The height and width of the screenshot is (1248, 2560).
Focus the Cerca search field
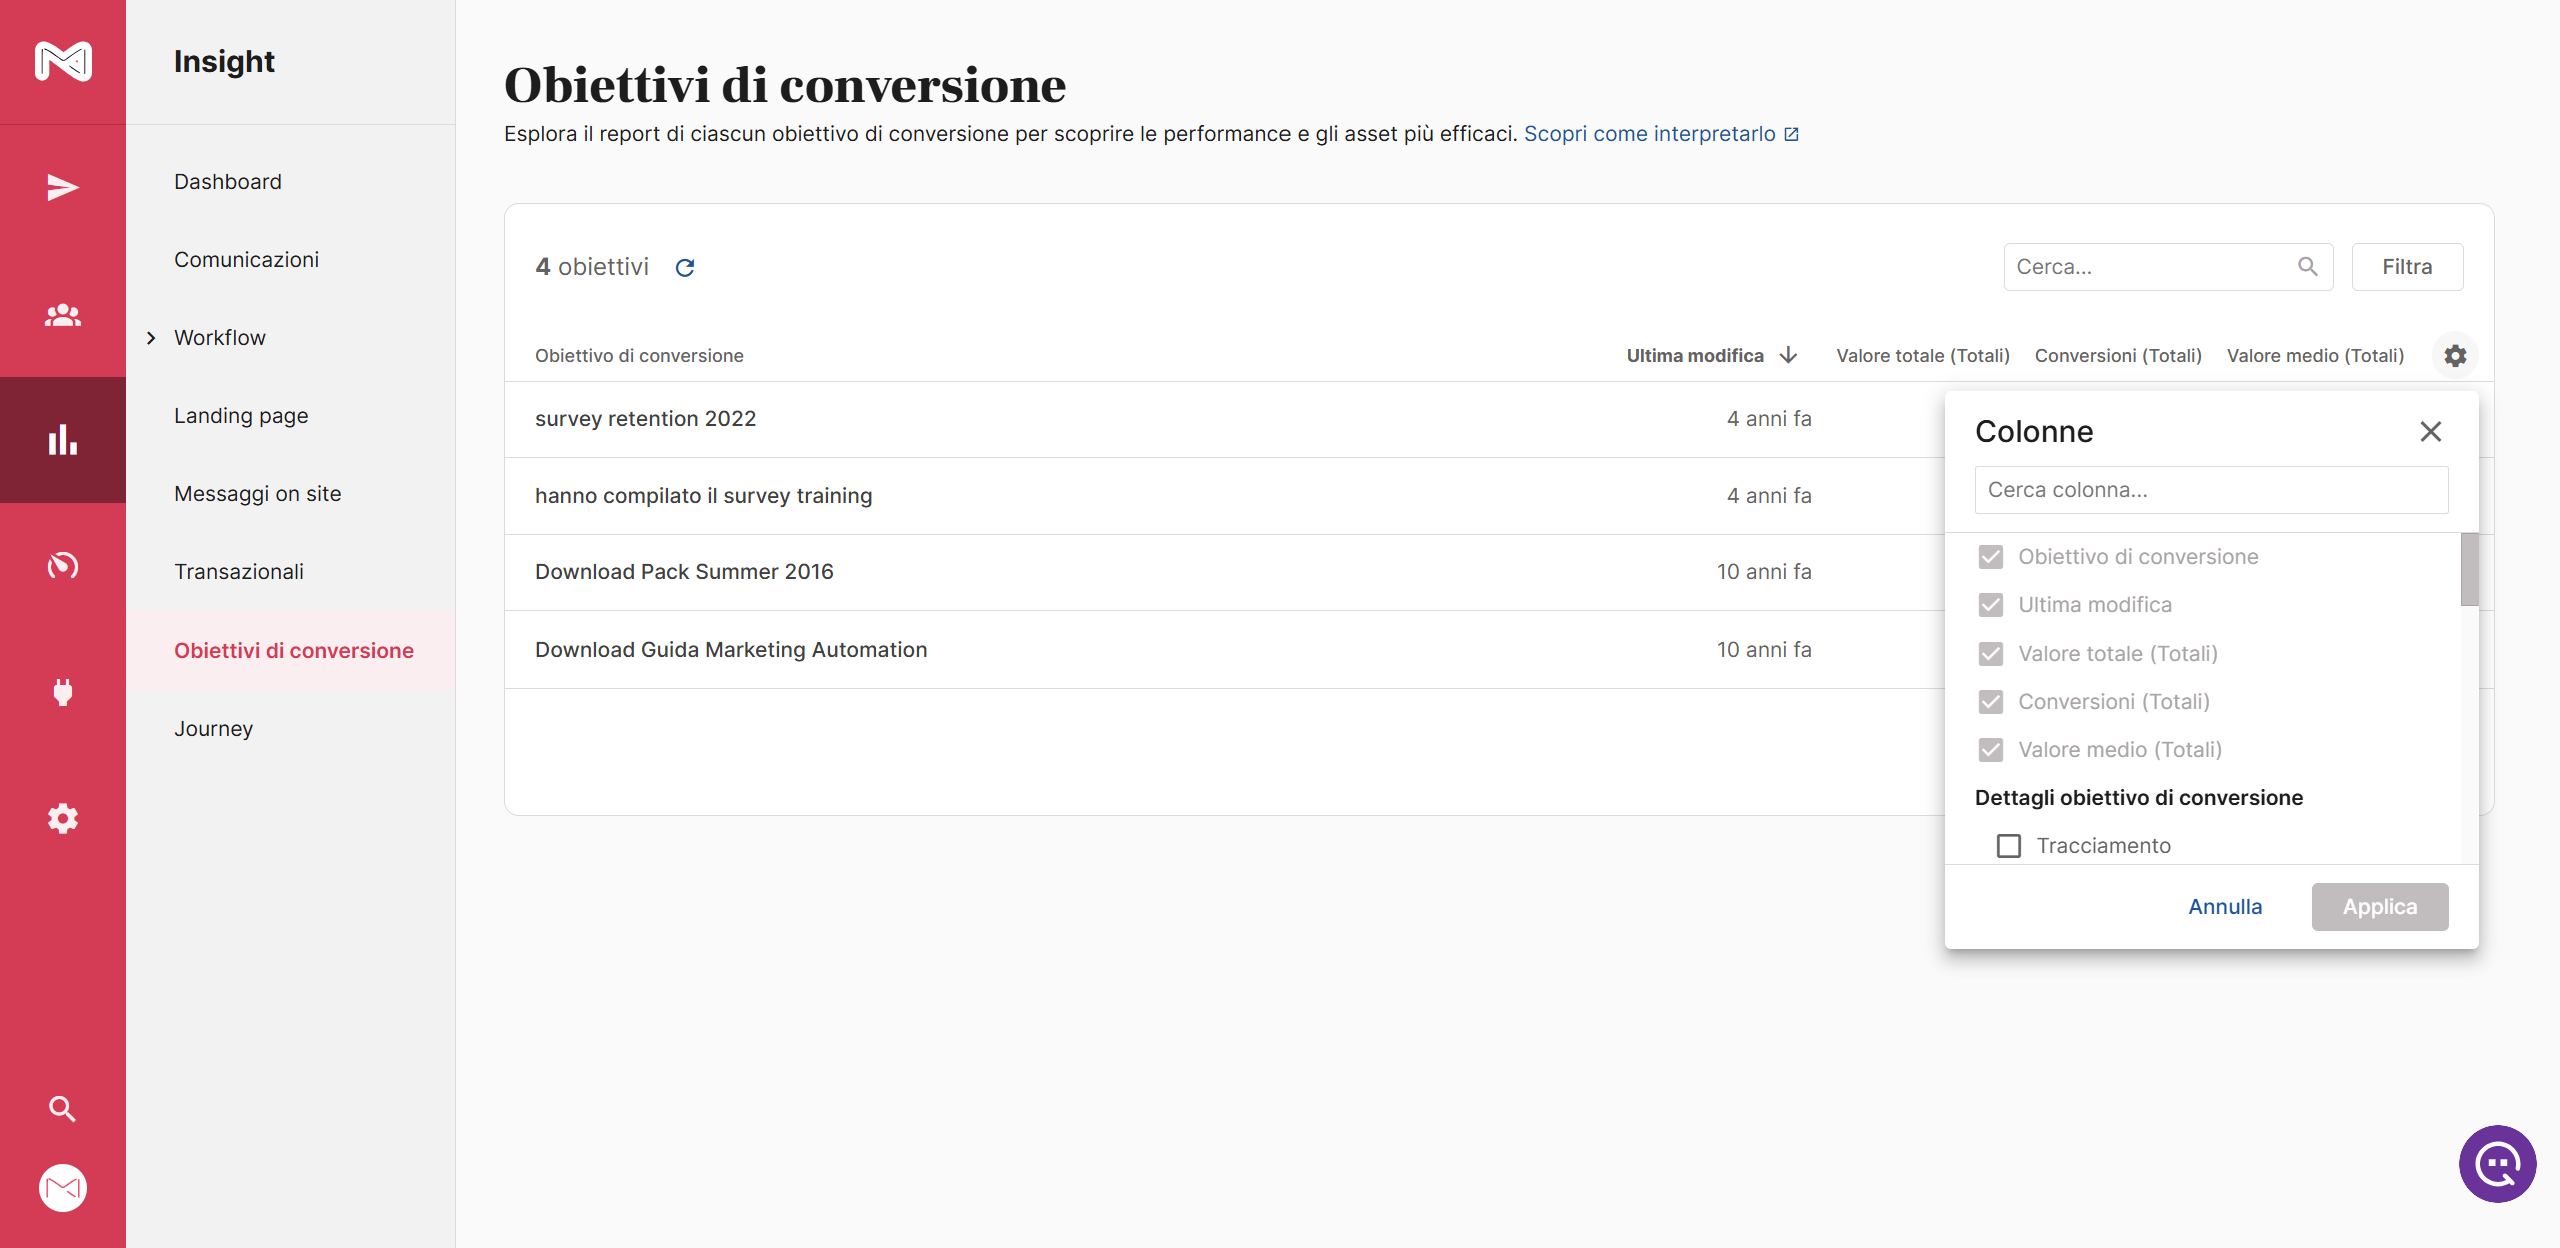pyautogui.click(x=2168, y=267)
